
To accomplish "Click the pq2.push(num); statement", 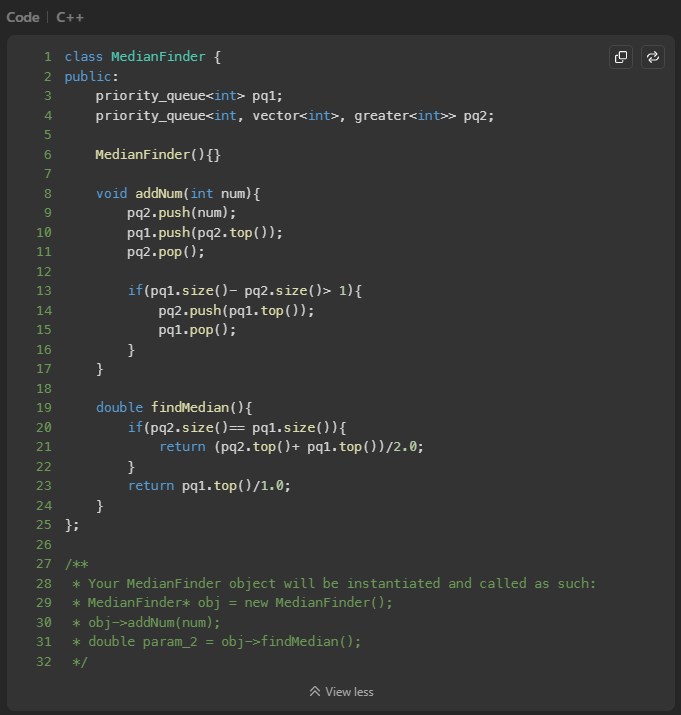I will click(182, 213).
